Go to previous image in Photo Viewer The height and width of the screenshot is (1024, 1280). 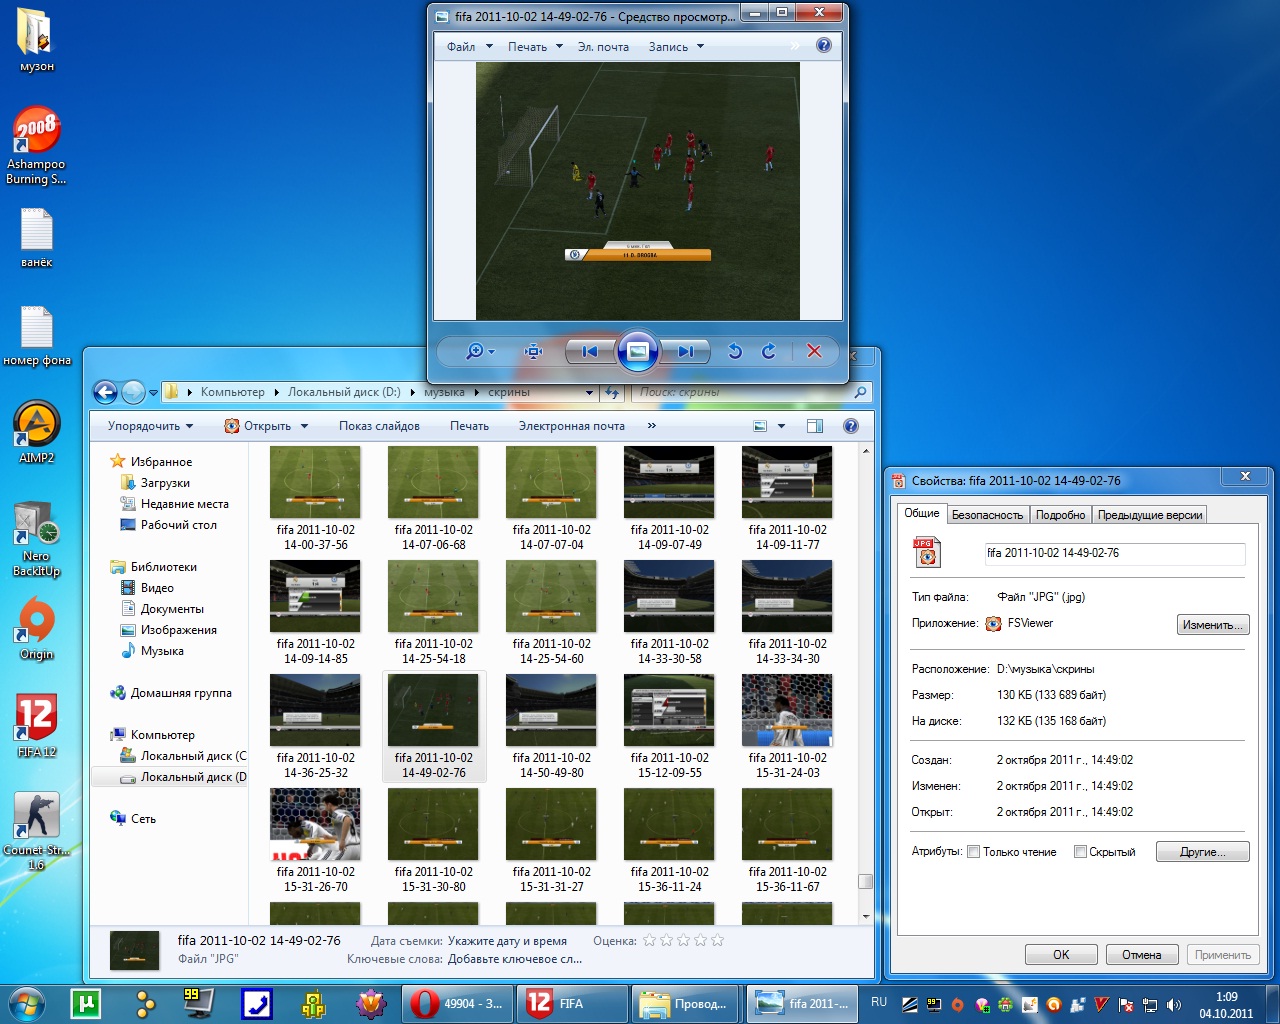(x=590, y=351)
